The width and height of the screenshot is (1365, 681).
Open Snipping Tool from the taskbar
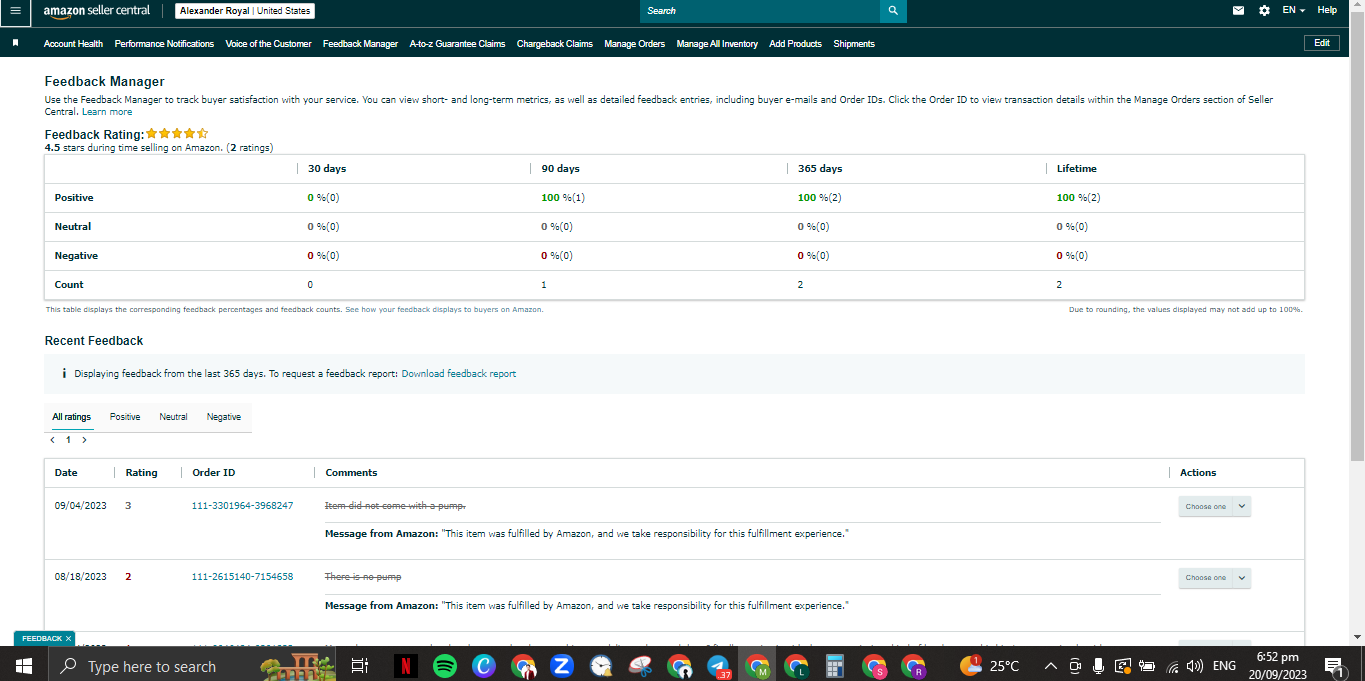(x=640, y=665)
